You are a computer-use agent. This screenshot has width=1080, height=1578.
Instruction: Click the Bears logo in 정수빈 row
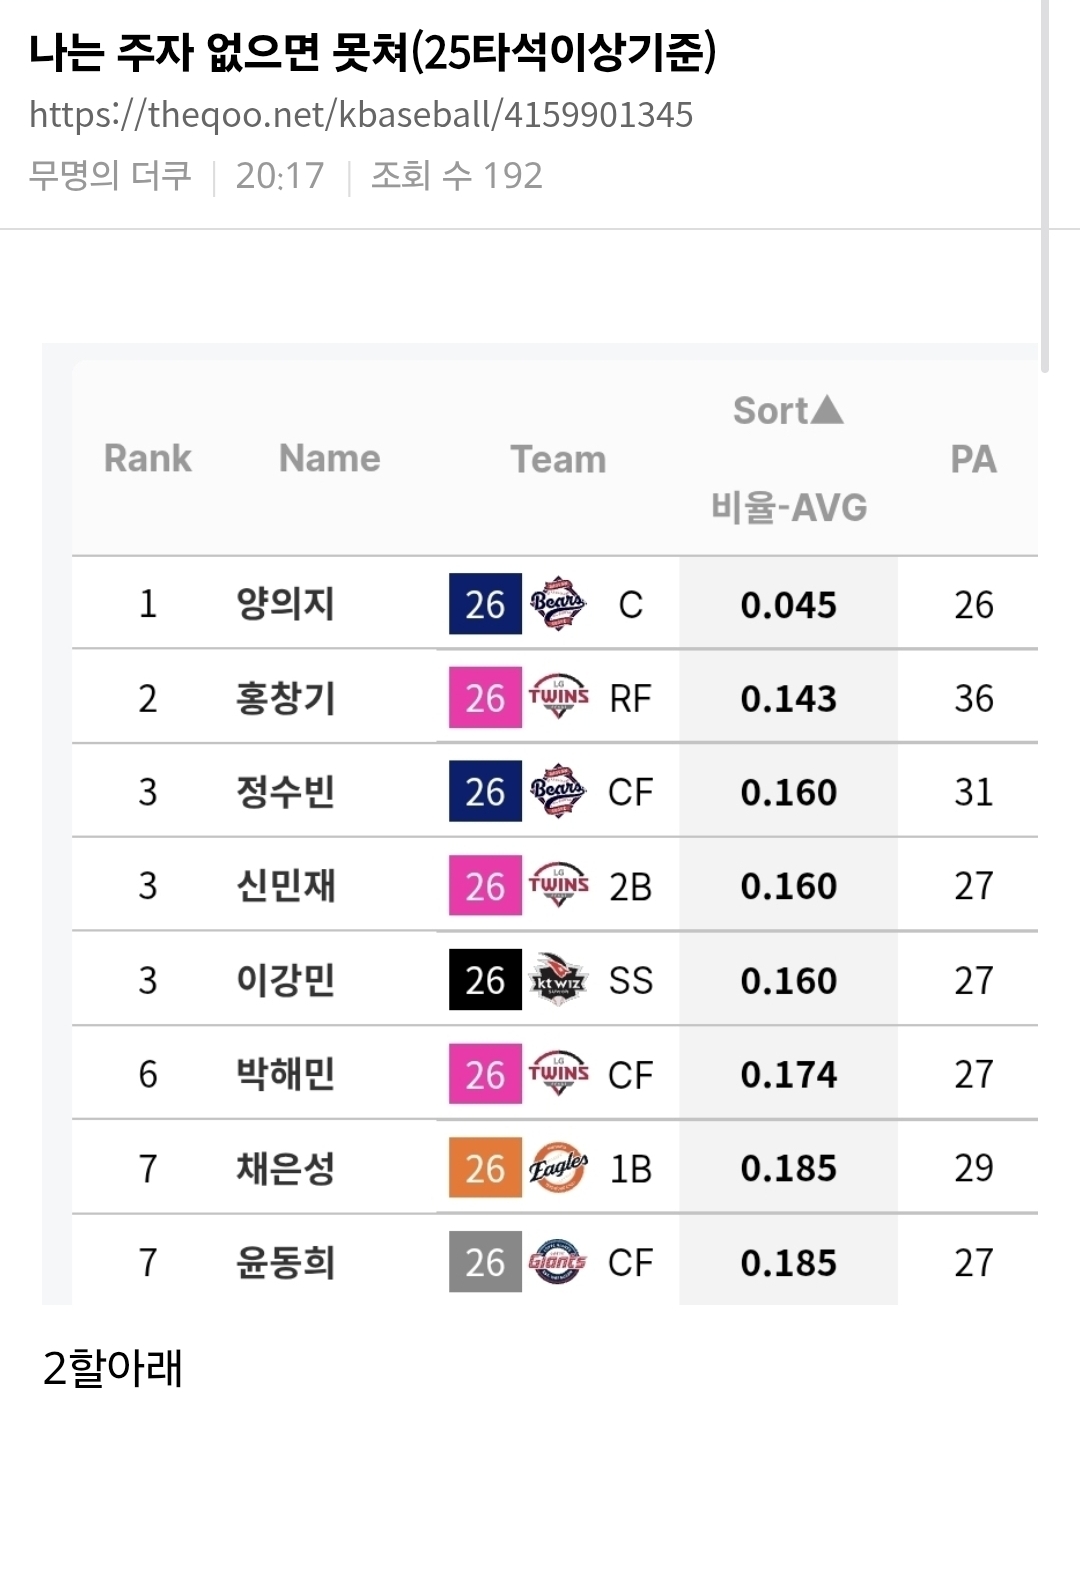558,791
